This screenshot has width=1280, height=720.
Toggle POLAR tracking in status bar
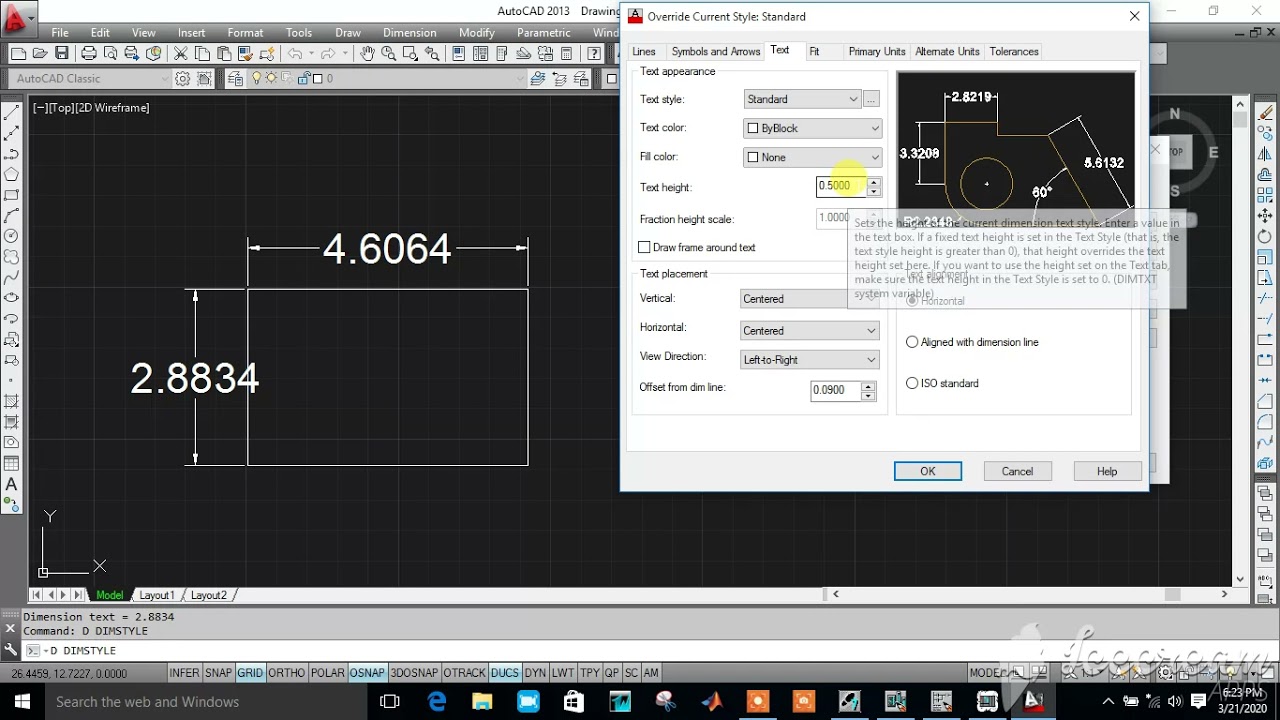tap(327, 673)
